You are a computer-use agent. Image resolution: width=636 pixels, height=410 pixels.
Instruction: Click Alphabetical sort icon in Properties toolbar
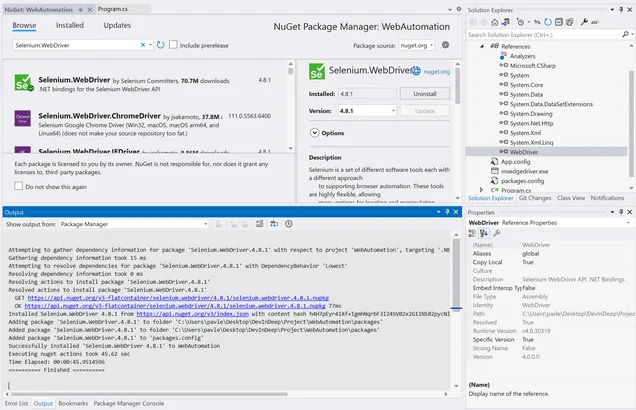pyautogui.click(x=484, y=233)
